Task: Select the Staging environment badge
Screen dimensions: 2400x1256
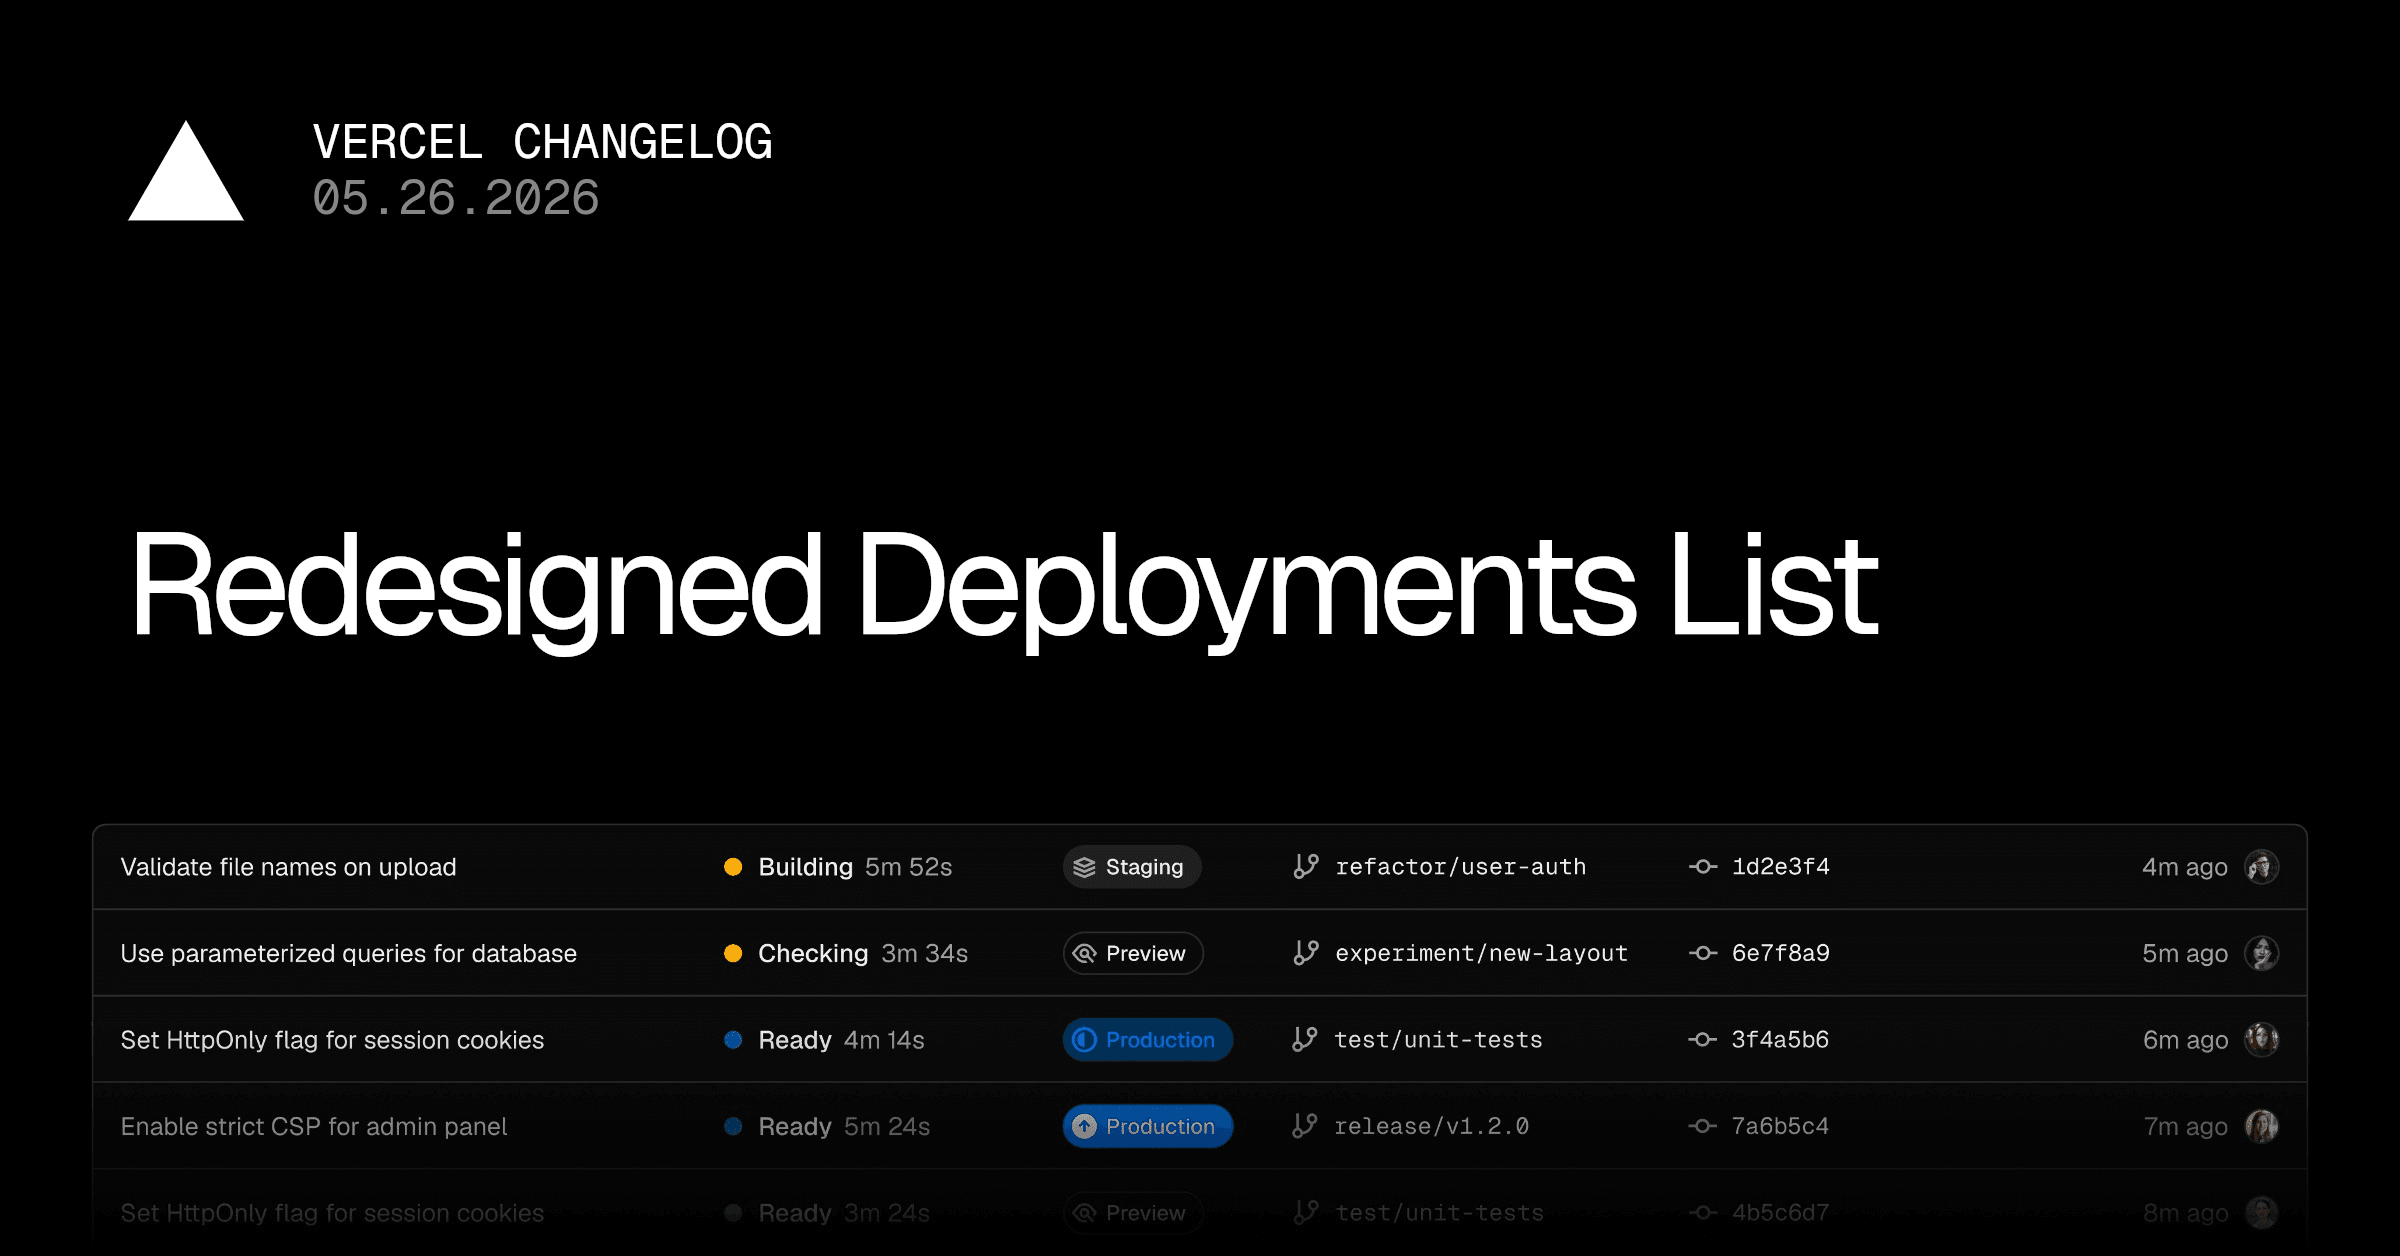Action: [1132, 867]
